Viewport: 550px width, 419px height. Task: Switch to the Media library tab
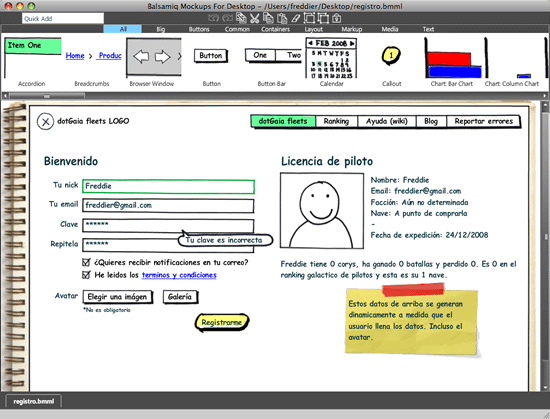pyautogui.click(x=390, y=29)
